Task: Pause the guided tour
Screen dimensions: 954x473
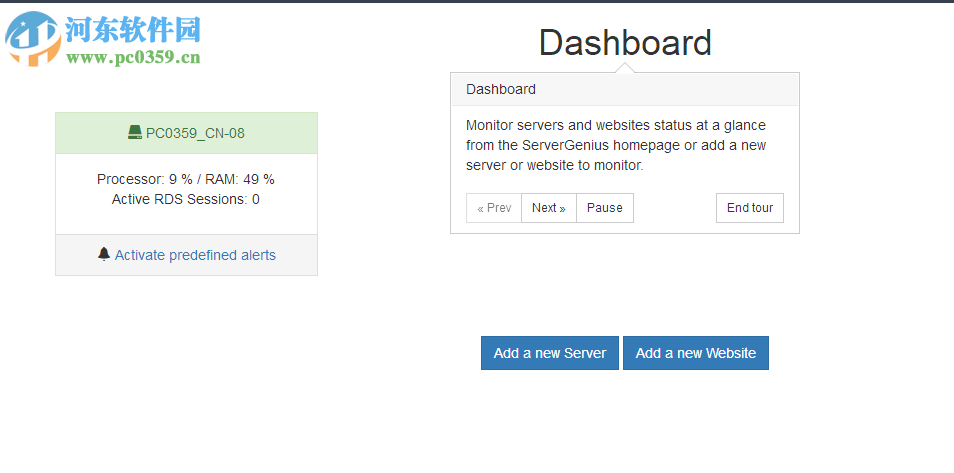Action: coord(605,208)
